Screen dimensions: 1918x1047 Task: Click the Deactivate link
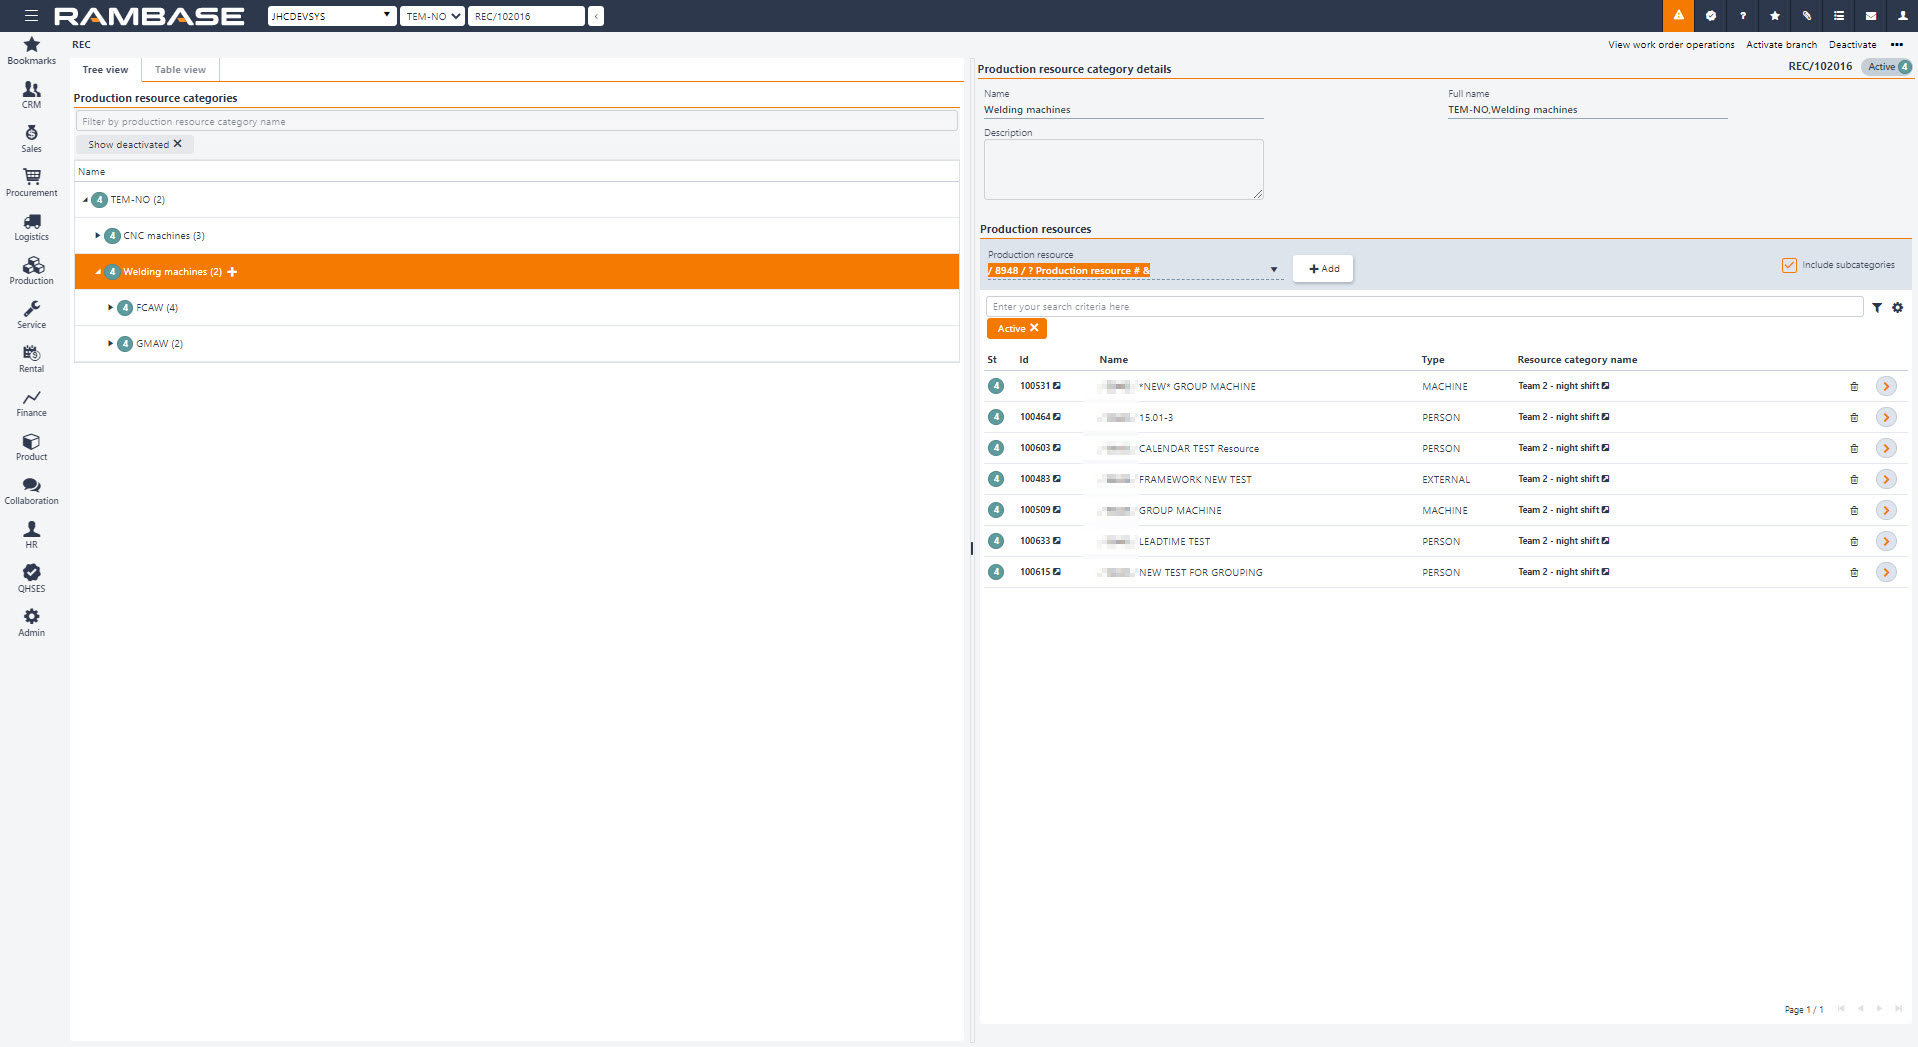coord(1852,45)
